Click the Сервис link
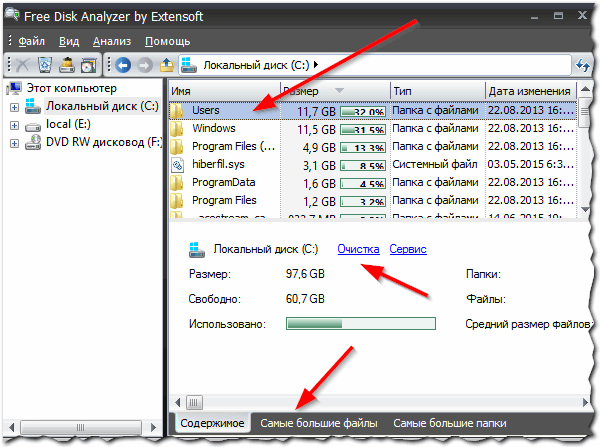Image resolution: width=600 pixels, height=447 pixels. (x=408, y=249)
